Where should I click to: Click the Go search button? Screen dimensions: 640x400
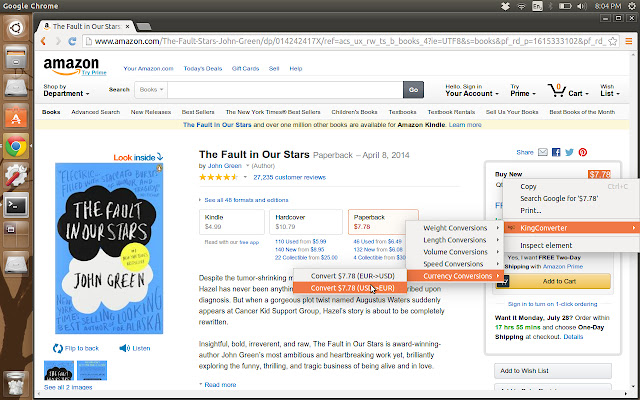[x=413, y=90]
